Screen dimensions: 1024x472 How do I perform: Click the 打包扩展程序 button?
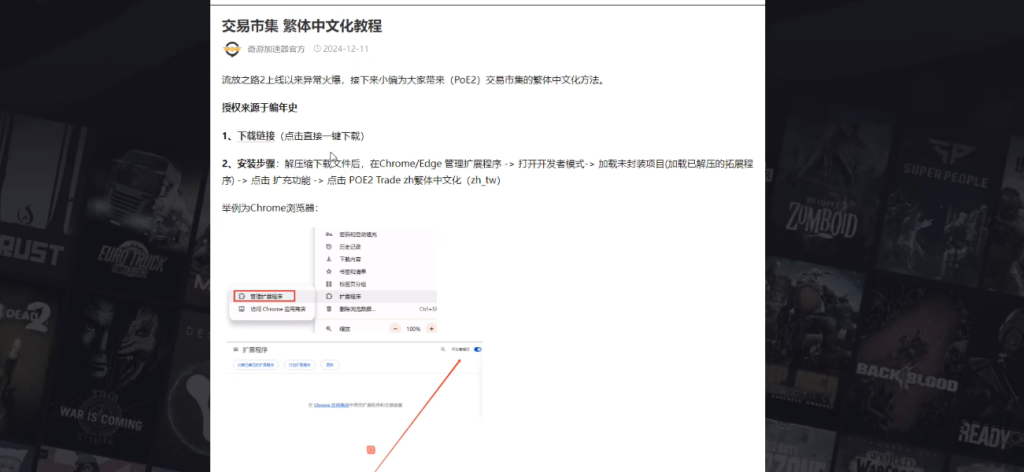point(300,364)
